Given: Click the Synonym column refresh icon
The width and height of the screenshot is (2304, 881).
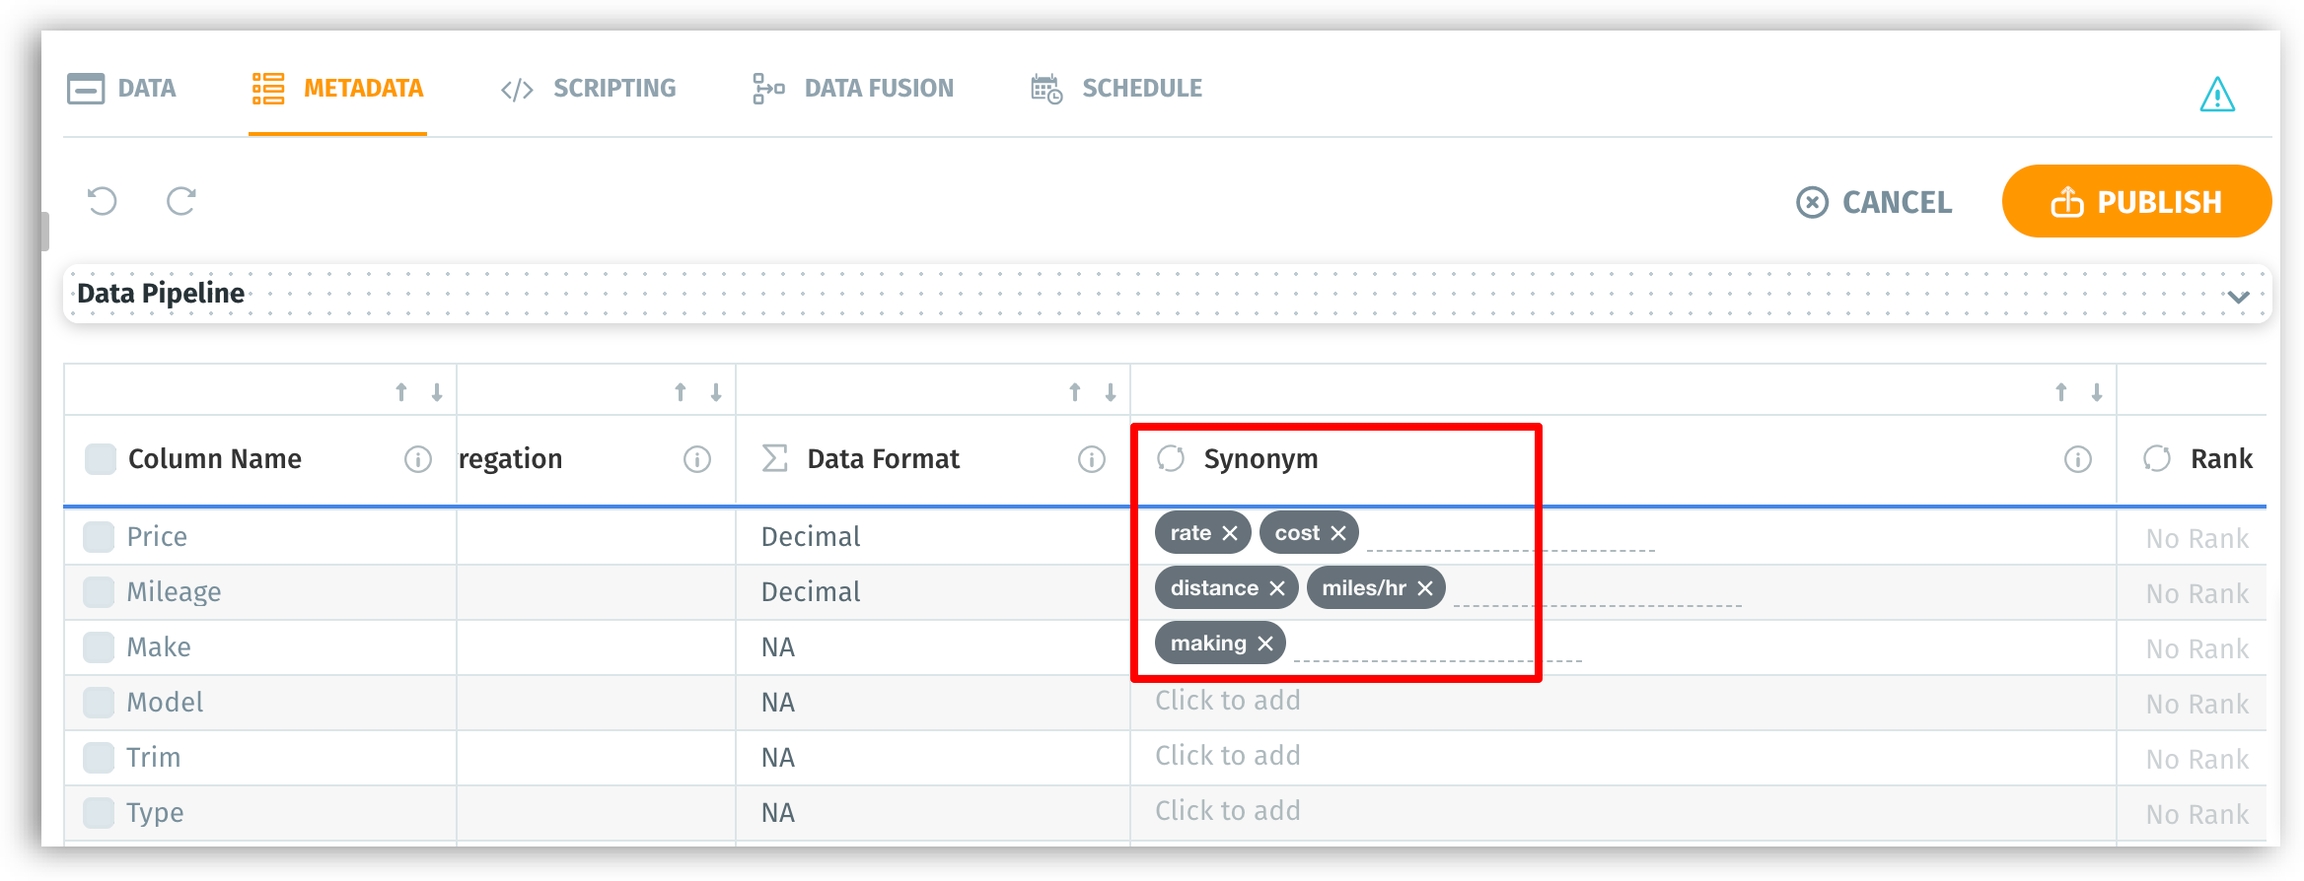Looking at the screenshot, I should (x=1171, y=459).
